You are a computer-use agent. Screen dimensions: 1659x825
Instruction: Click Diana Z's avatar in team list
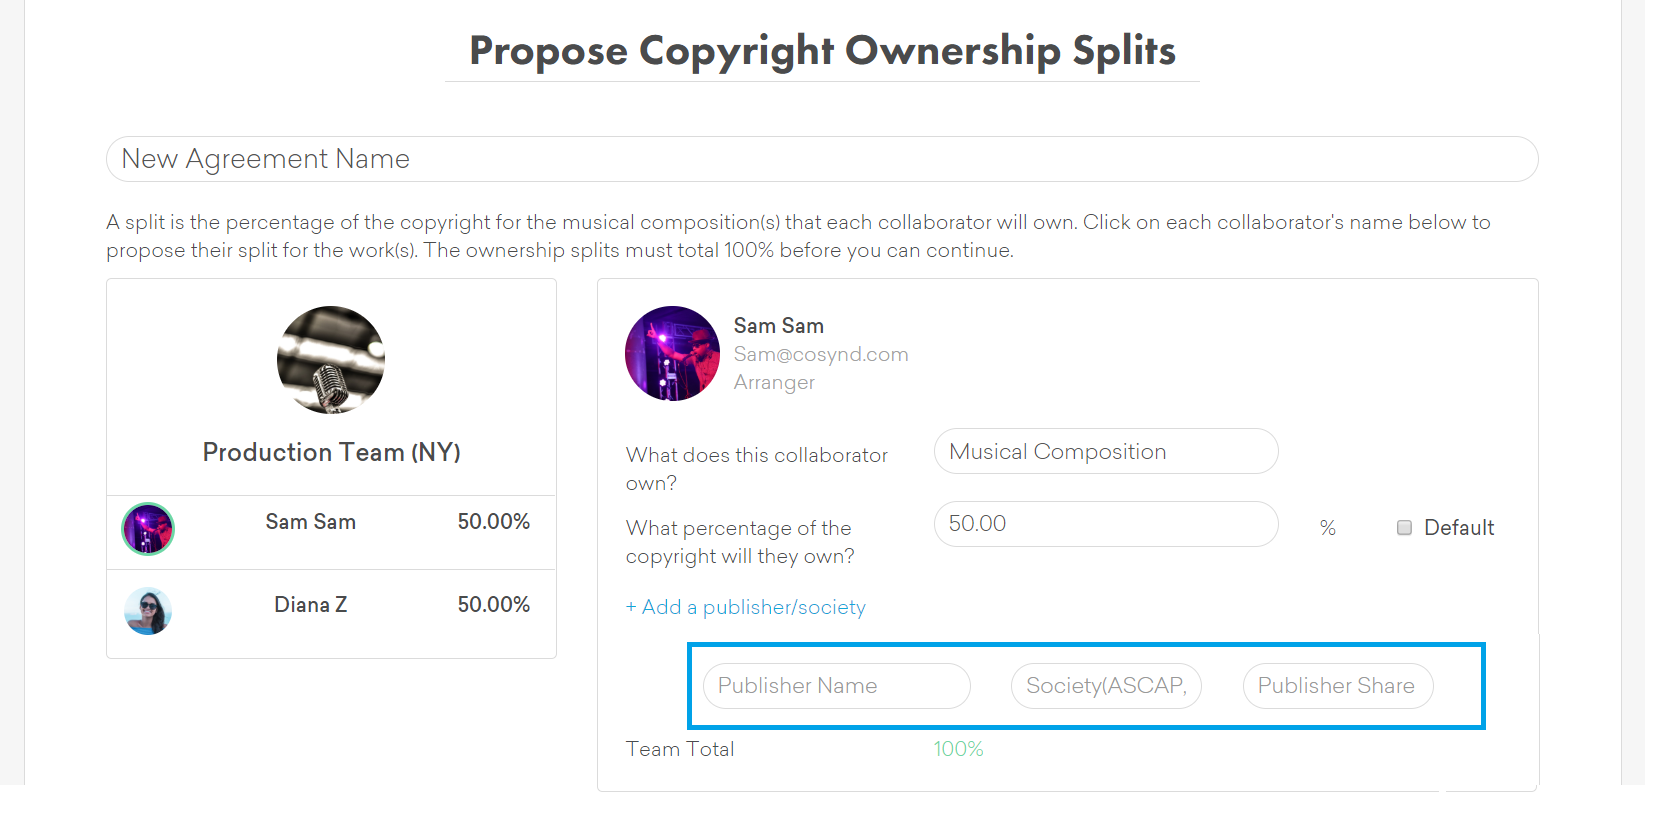148,611
